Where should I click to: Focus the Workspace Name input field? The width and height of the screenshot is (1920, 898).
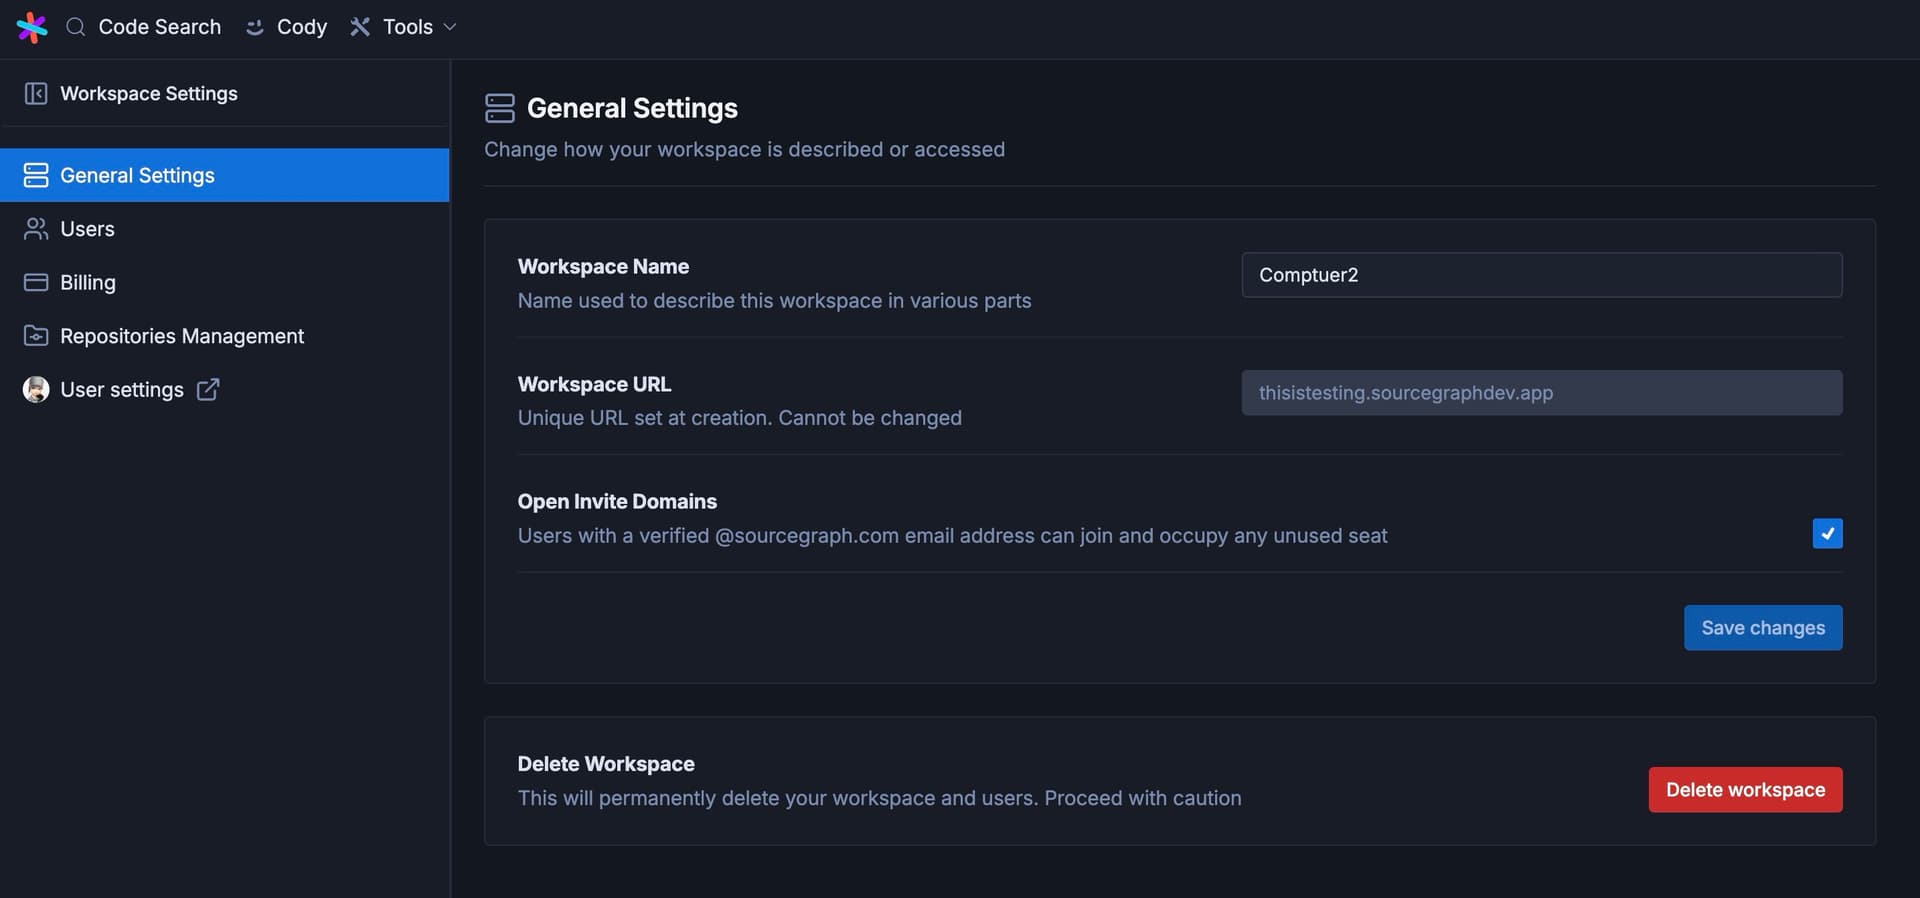[1542, 275]
